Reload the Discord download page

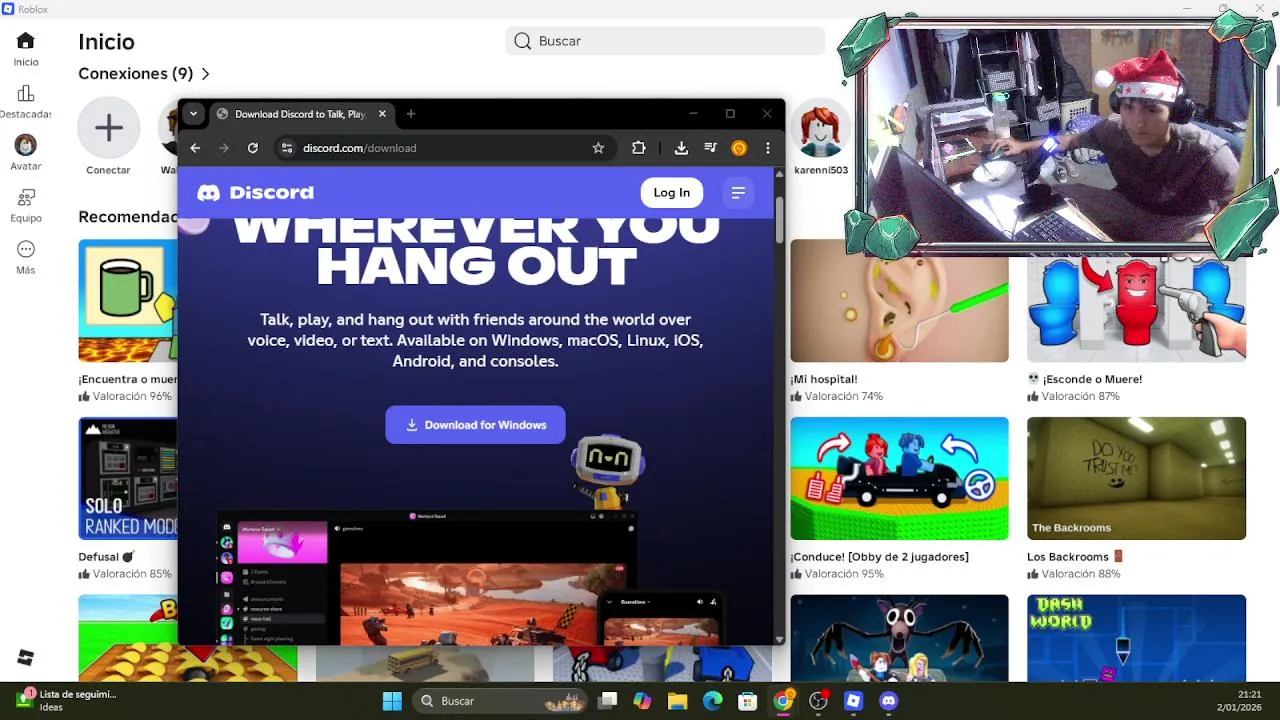pos(253,148)
